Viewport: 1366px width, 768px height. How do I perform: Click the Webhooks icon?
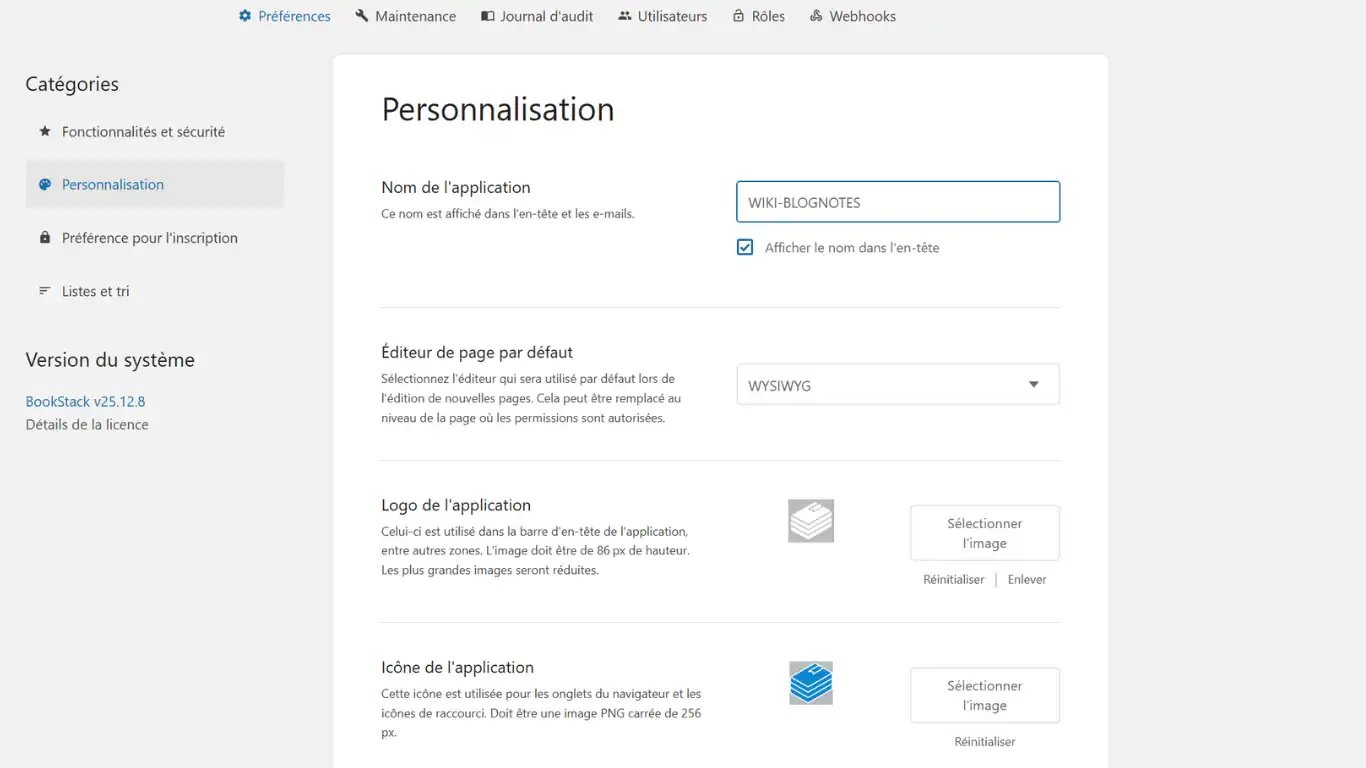(x=816, y=15)
